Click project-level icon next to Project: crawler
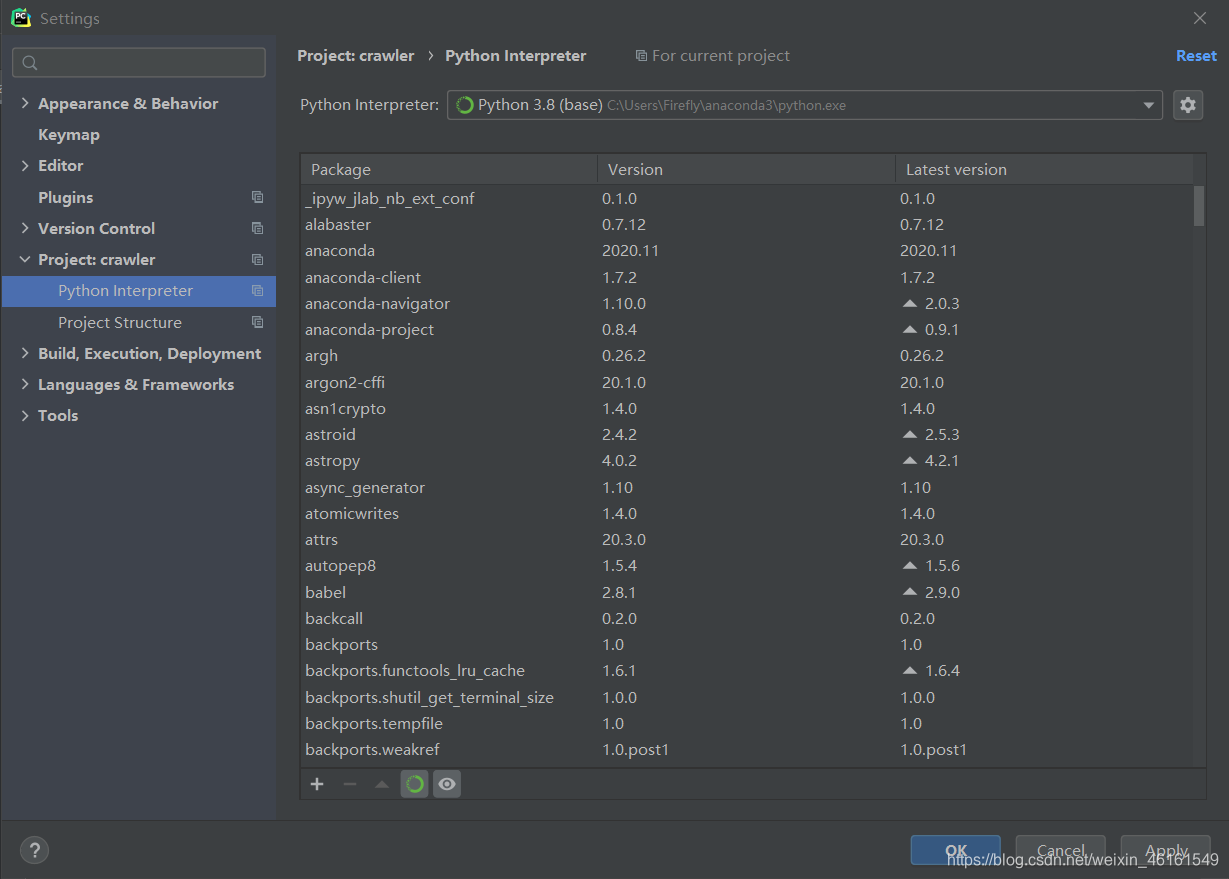1229x879 pixels. click(257, 259)
